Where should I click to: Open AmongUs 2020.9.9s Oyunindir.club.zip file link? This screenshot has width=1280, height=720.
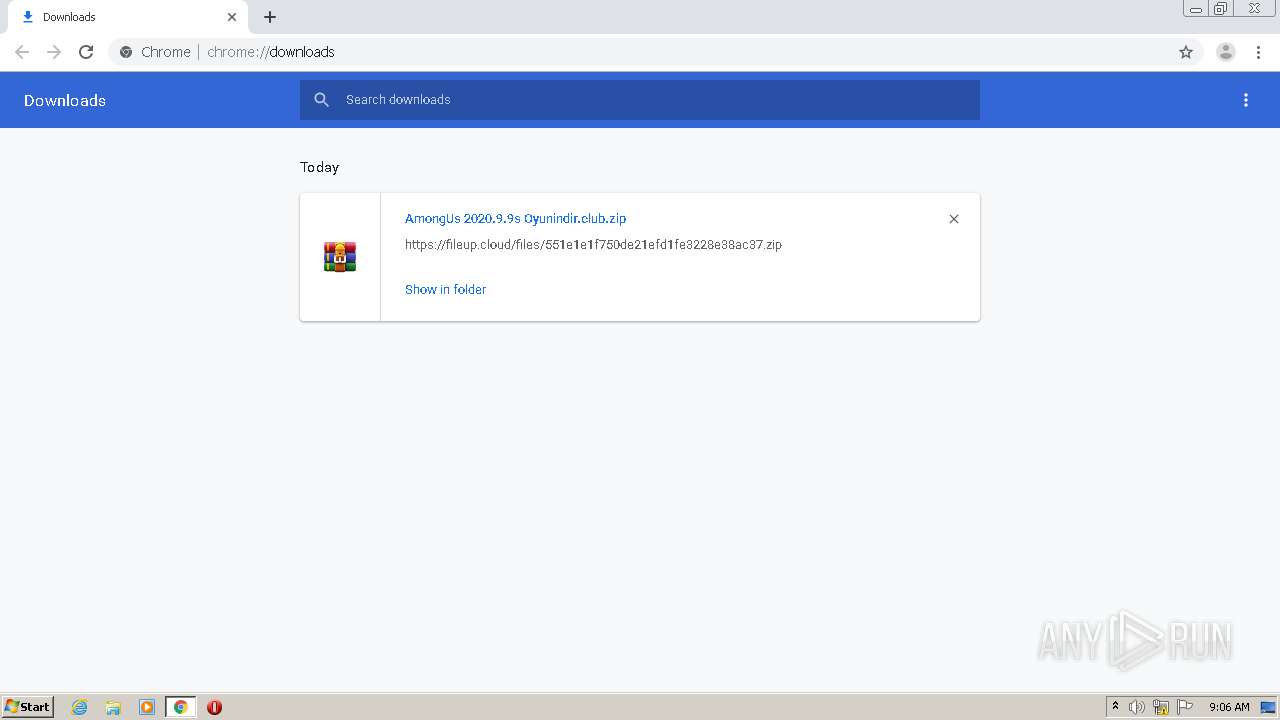coord(515,218)
